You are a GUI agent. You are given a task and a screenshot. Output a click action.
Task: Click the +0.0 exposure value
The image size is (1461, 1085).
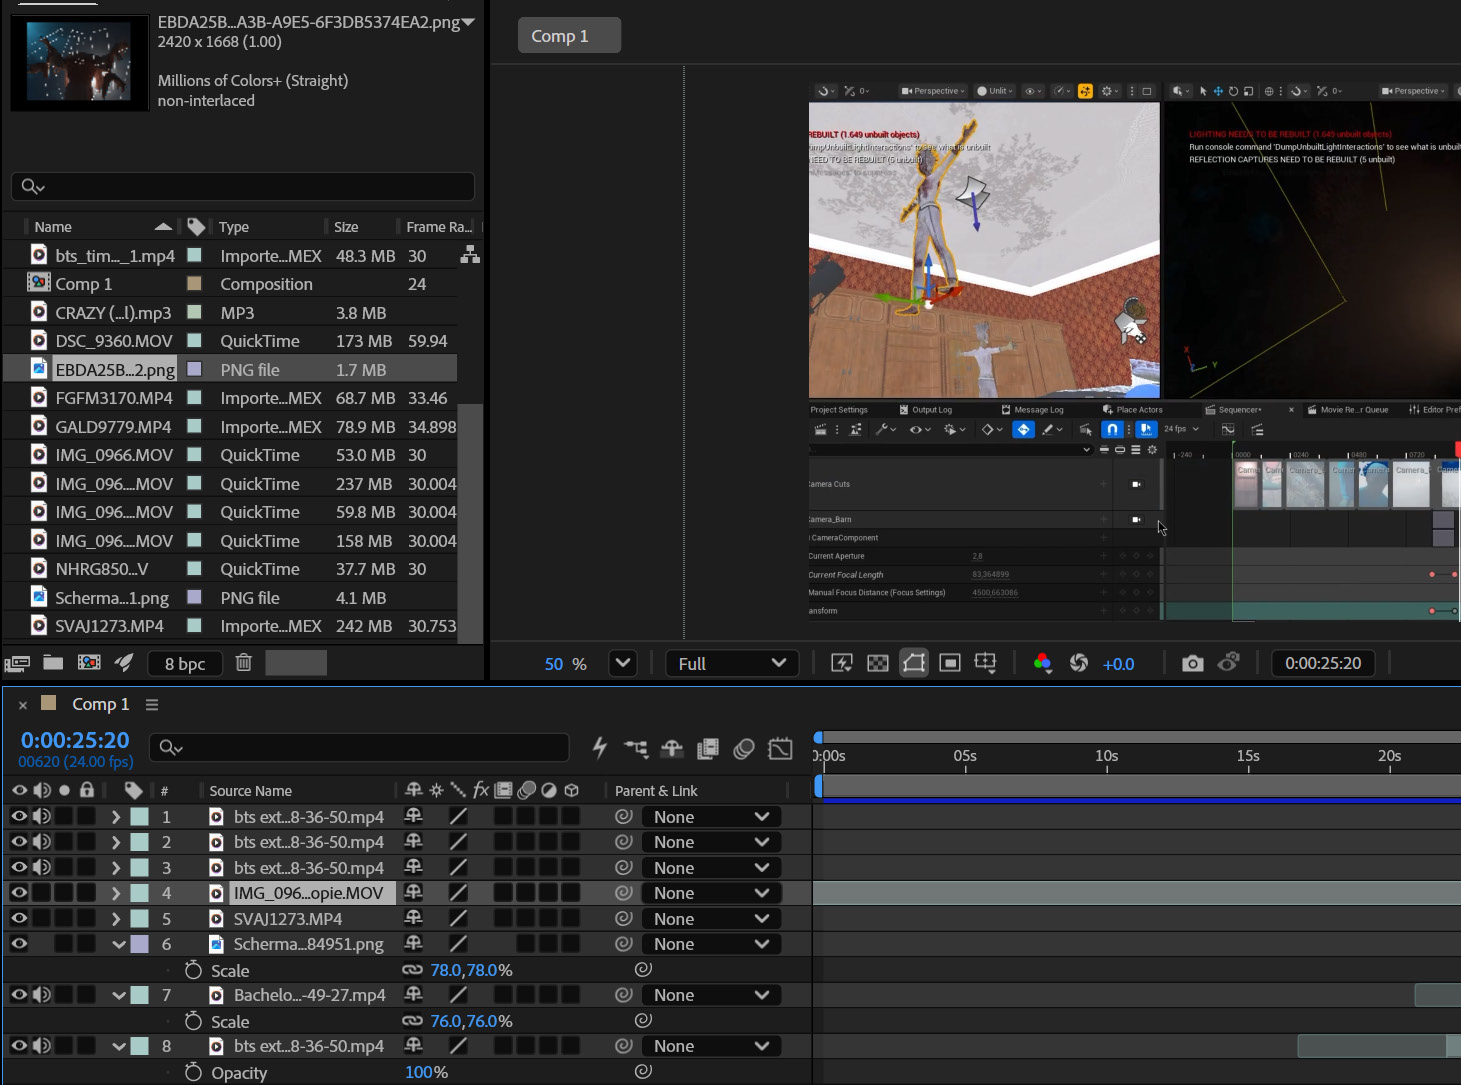pyautogui.click(x=1118, y=664)
